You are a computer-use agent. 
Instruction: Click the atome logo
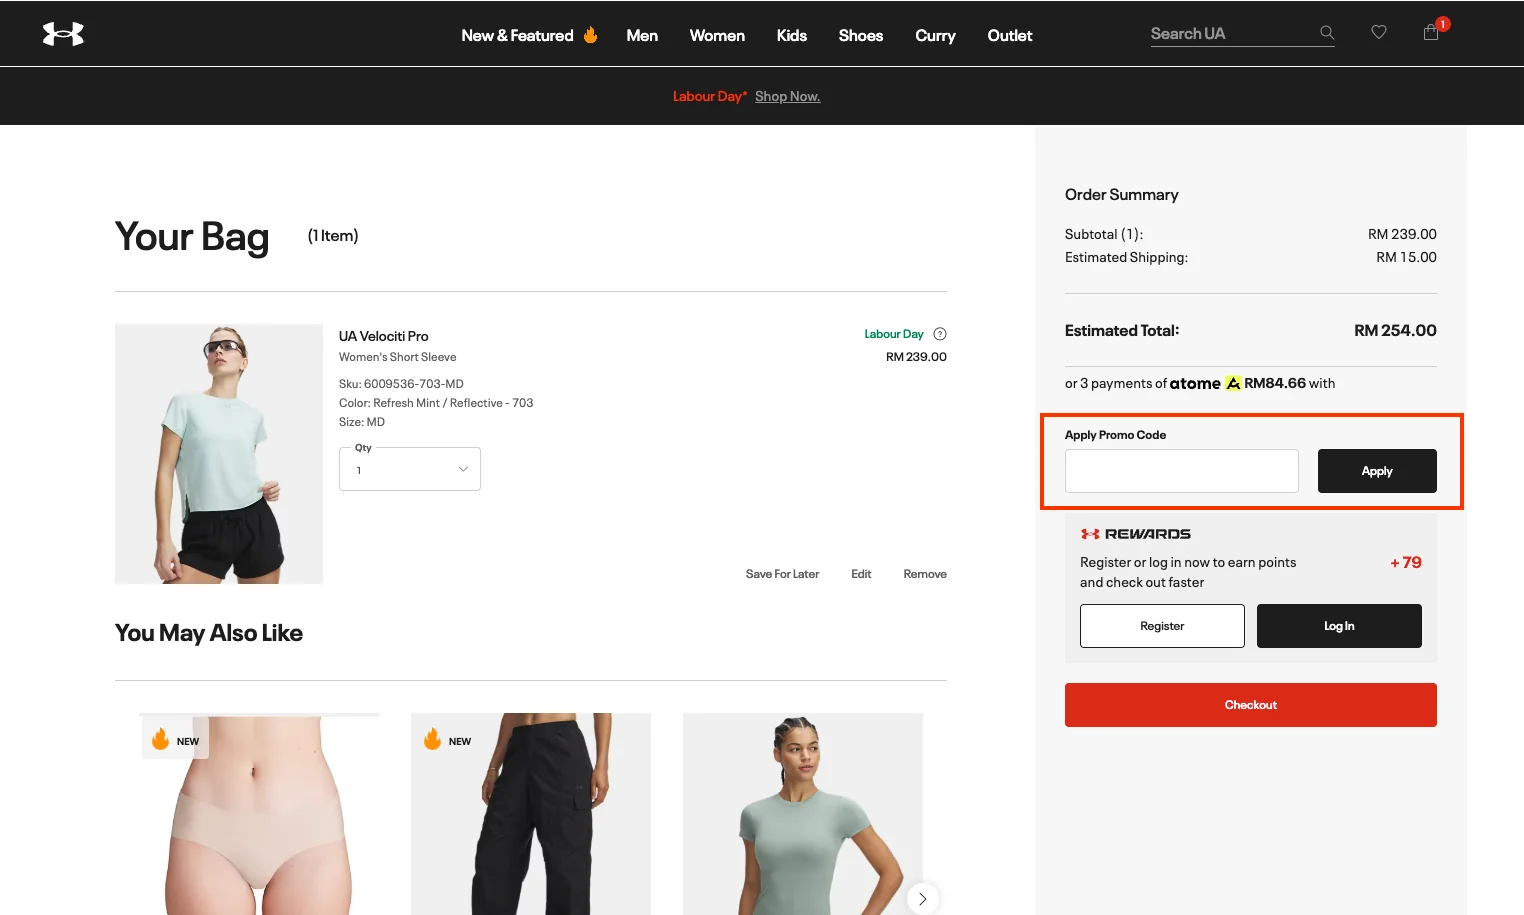coord(1205,383)
